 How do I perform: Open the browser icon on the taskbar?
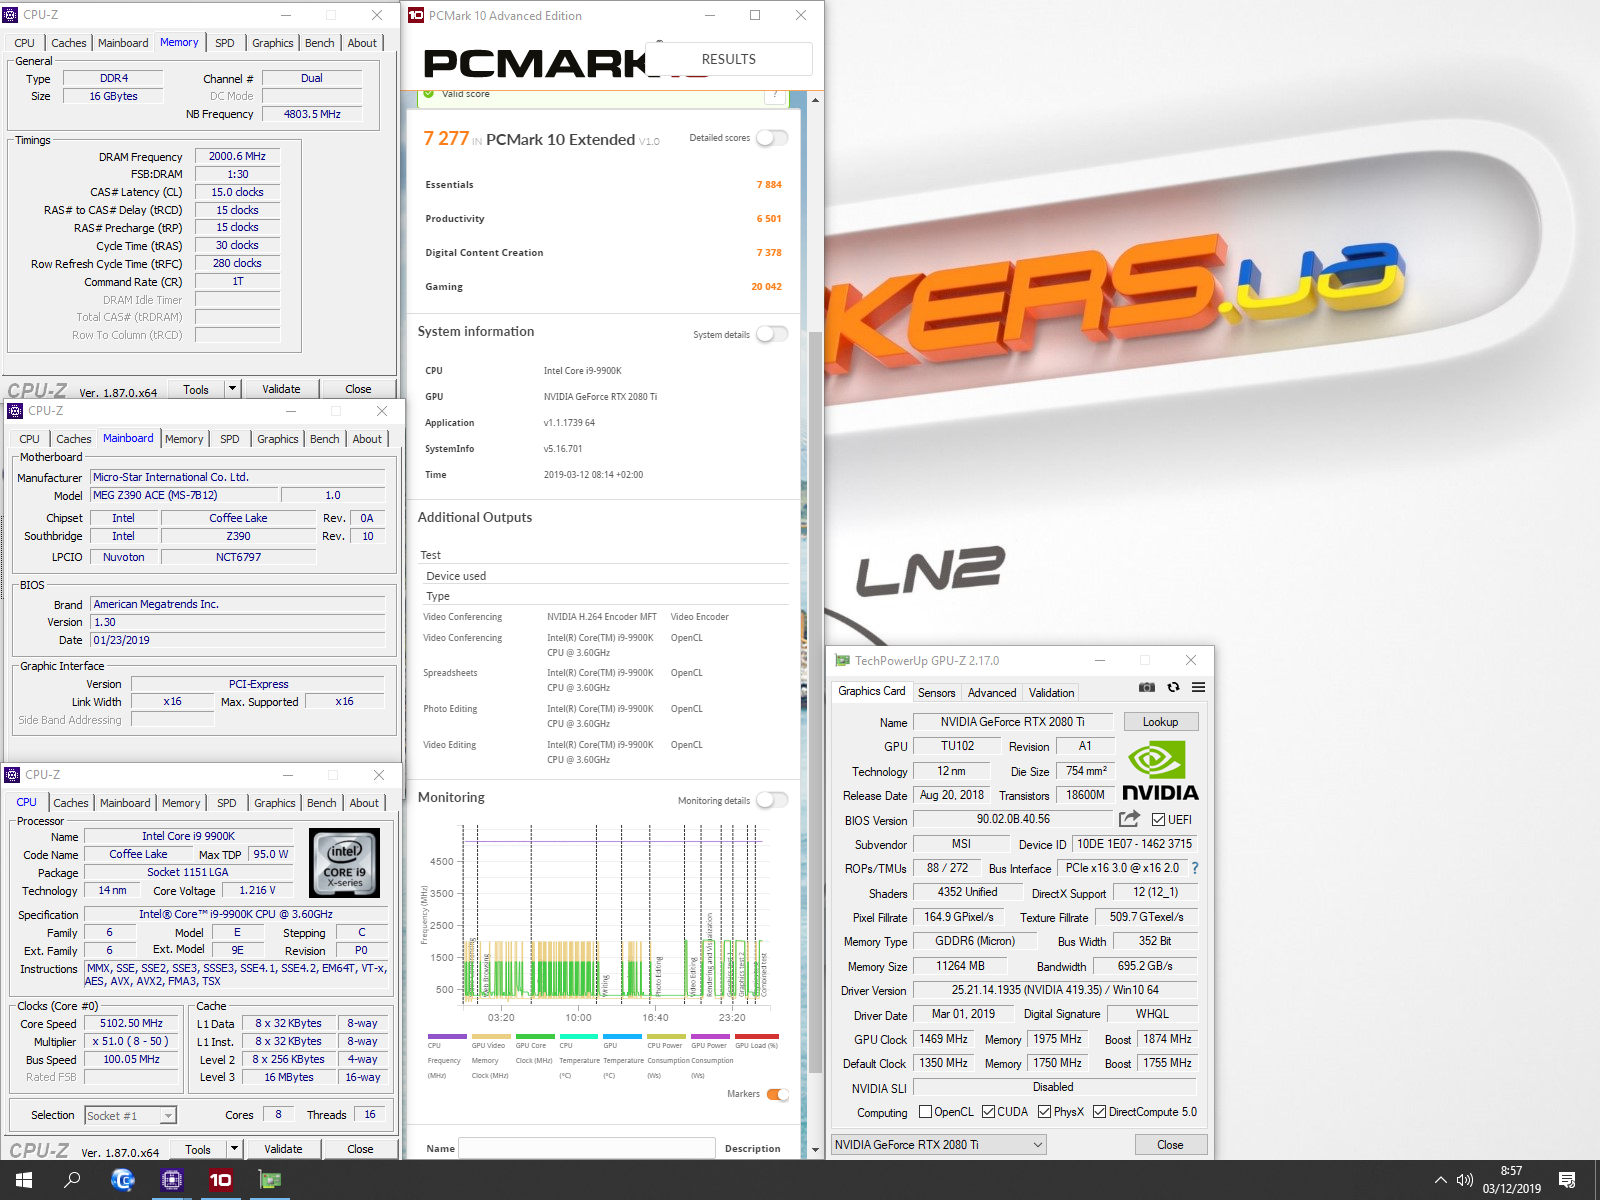[122, 1180]
